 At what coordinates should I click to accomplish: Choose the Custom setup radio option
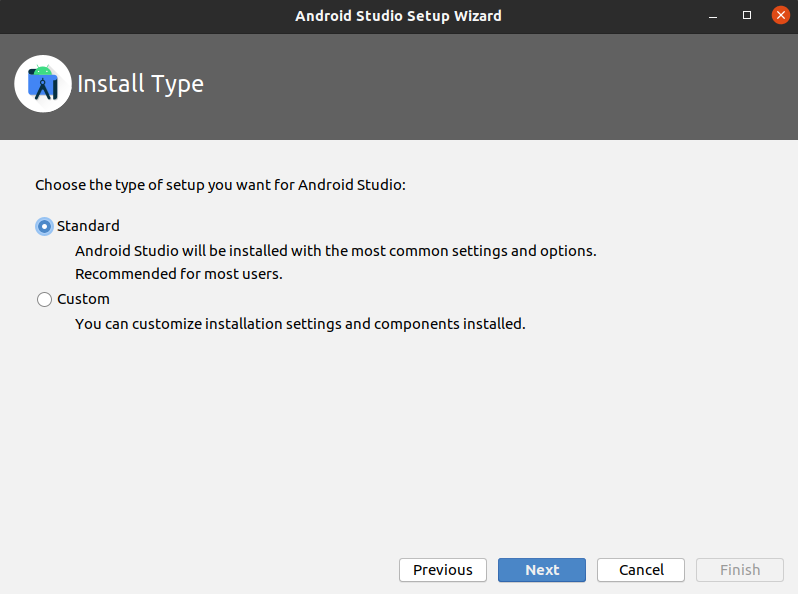point(44,299)
